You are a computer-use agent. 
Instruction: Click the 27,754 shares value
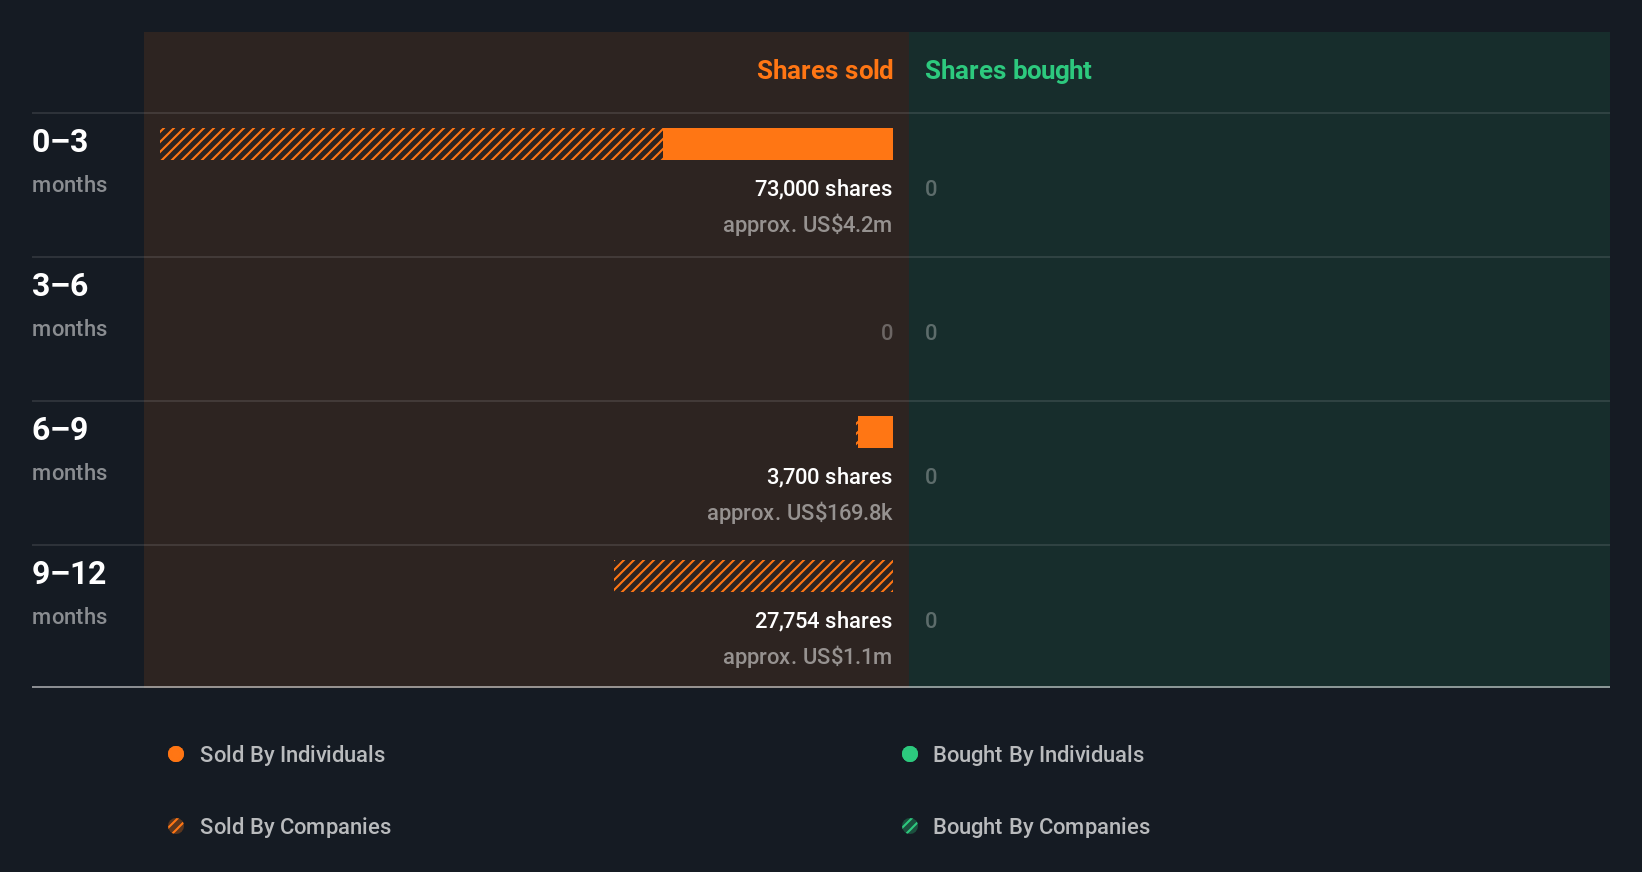pos(823,621)
